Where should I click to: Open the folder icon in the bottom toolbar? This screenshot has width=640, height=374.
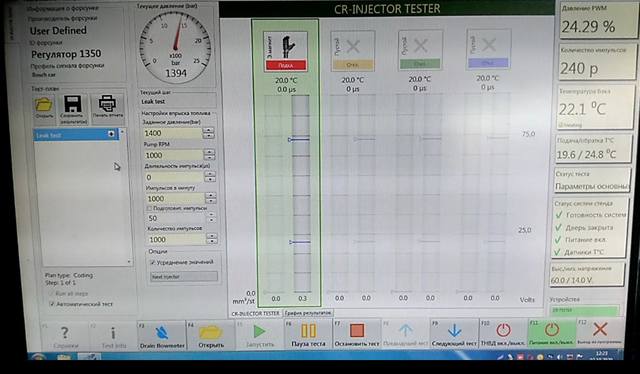[x=211, y=335]
